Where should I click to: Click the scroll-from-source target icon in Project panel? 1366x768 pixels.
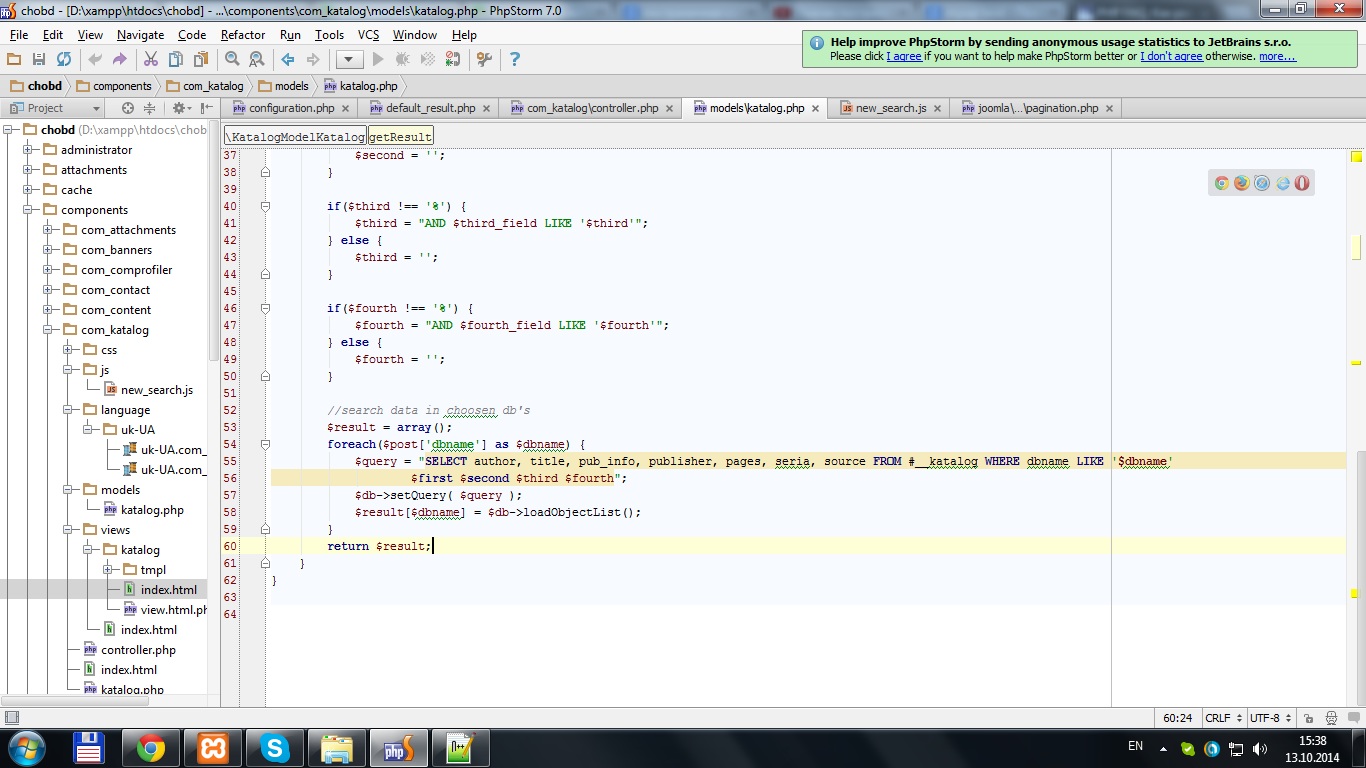127,108
